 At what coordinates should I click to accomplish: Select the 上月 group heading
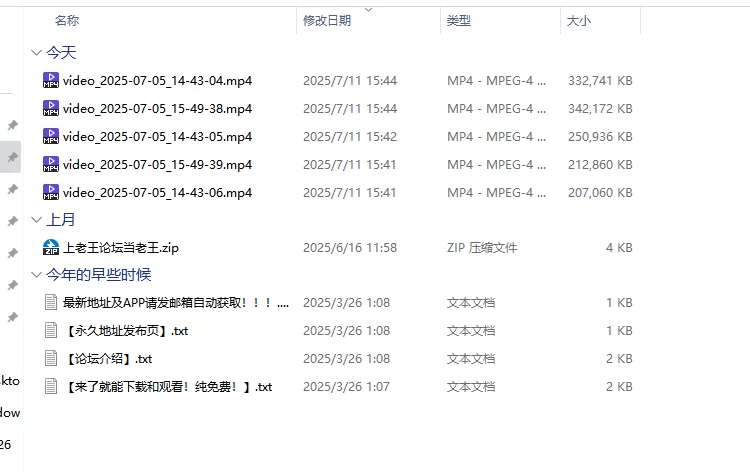61,220
